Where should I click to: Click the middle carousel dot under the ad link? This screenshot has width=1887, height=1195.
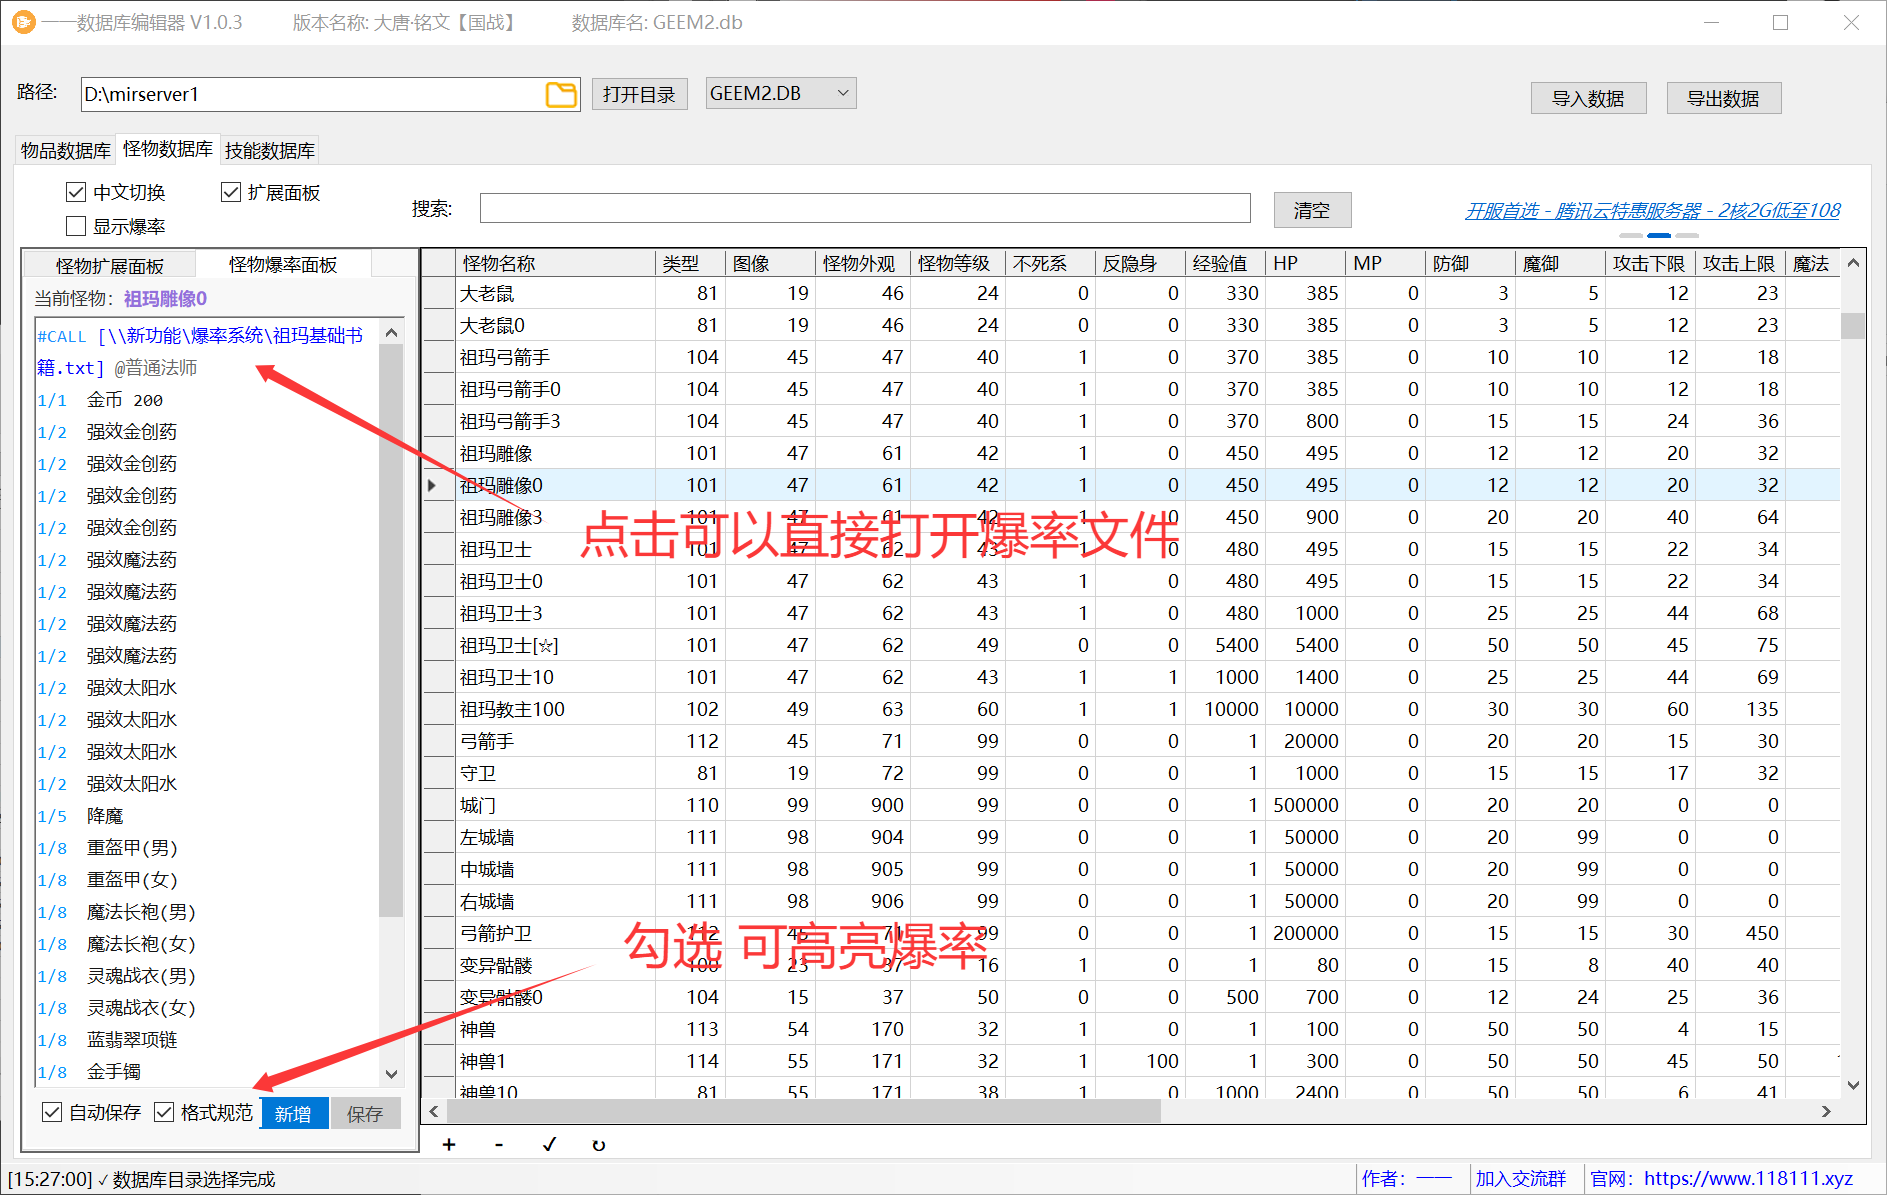click(x=1659, y=236)
